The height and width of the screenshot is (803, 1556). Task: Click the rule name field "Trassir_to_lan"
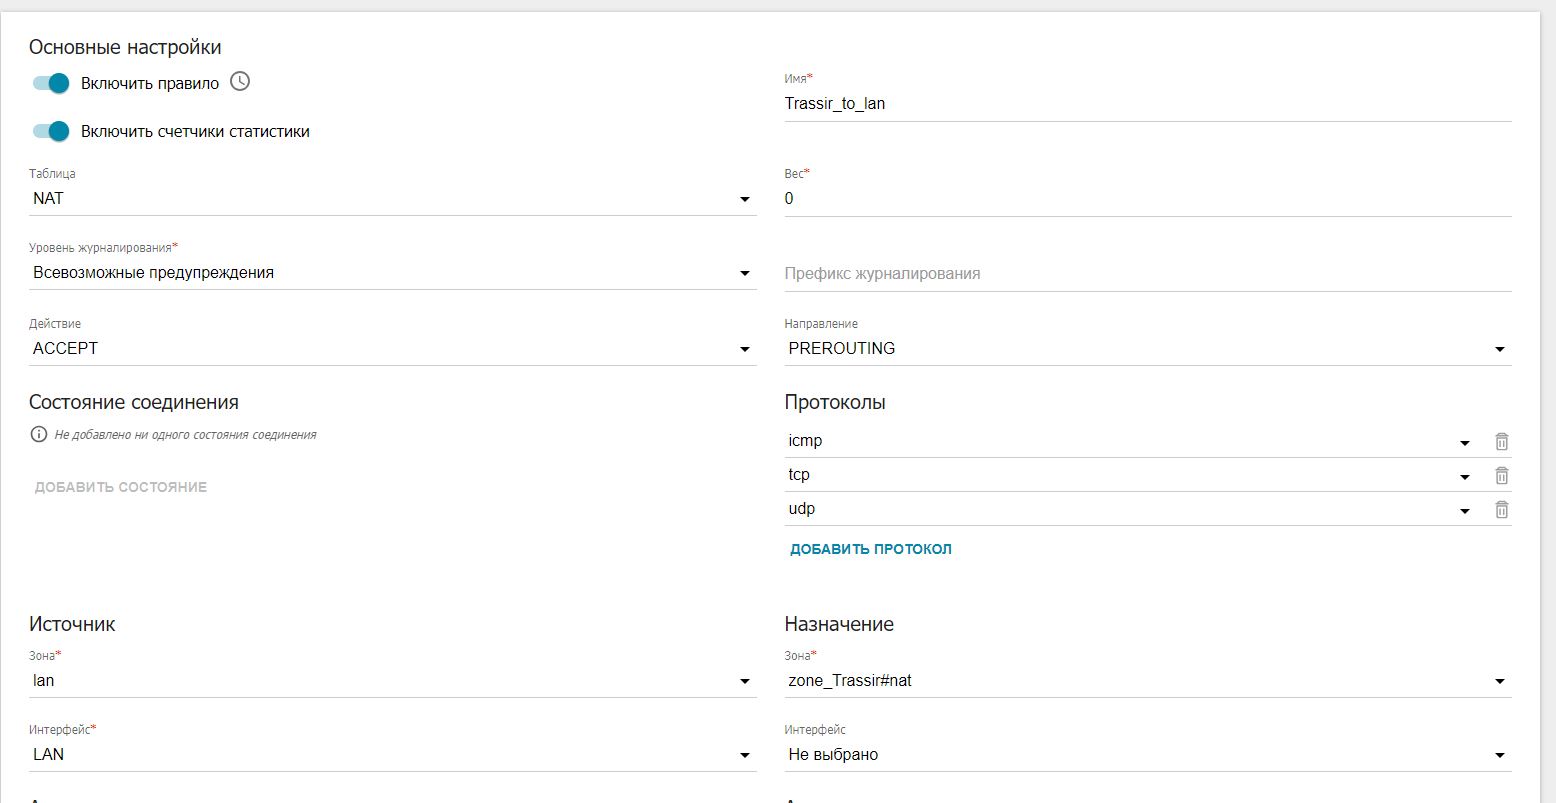[1147, 103]
